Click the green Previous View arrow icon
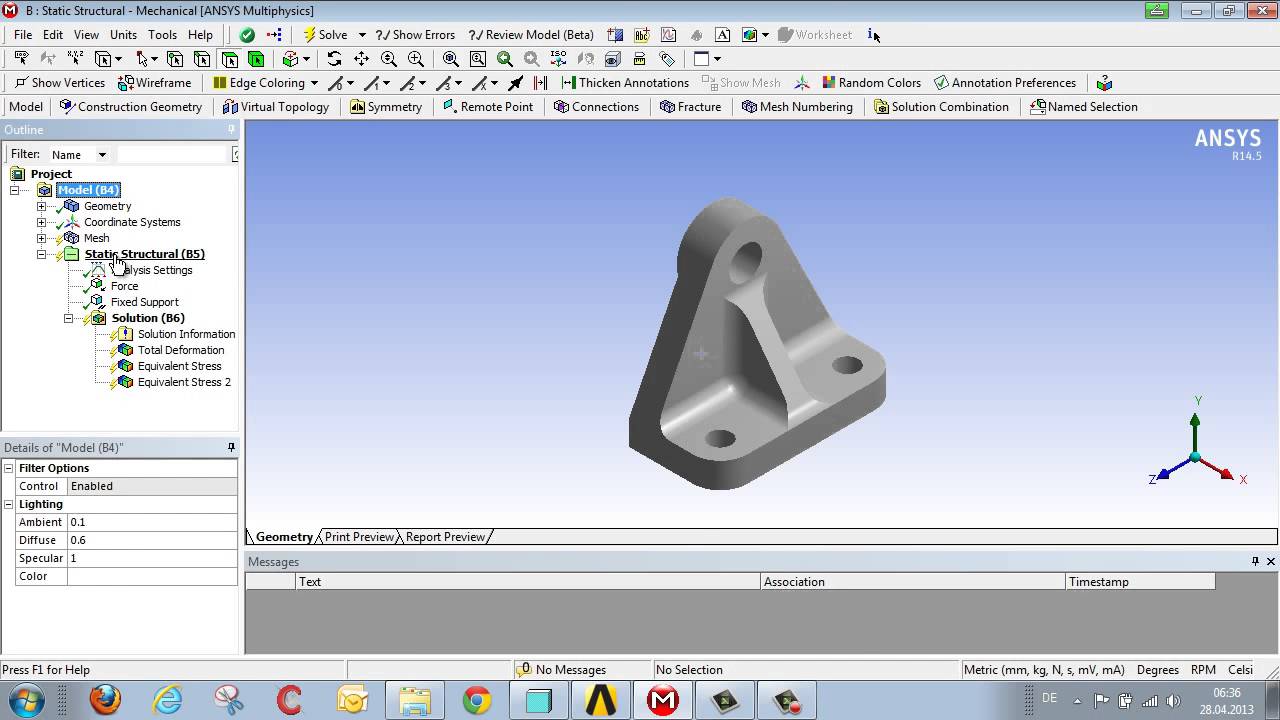This screenshot has height=720, width=1280. [505, 59]
